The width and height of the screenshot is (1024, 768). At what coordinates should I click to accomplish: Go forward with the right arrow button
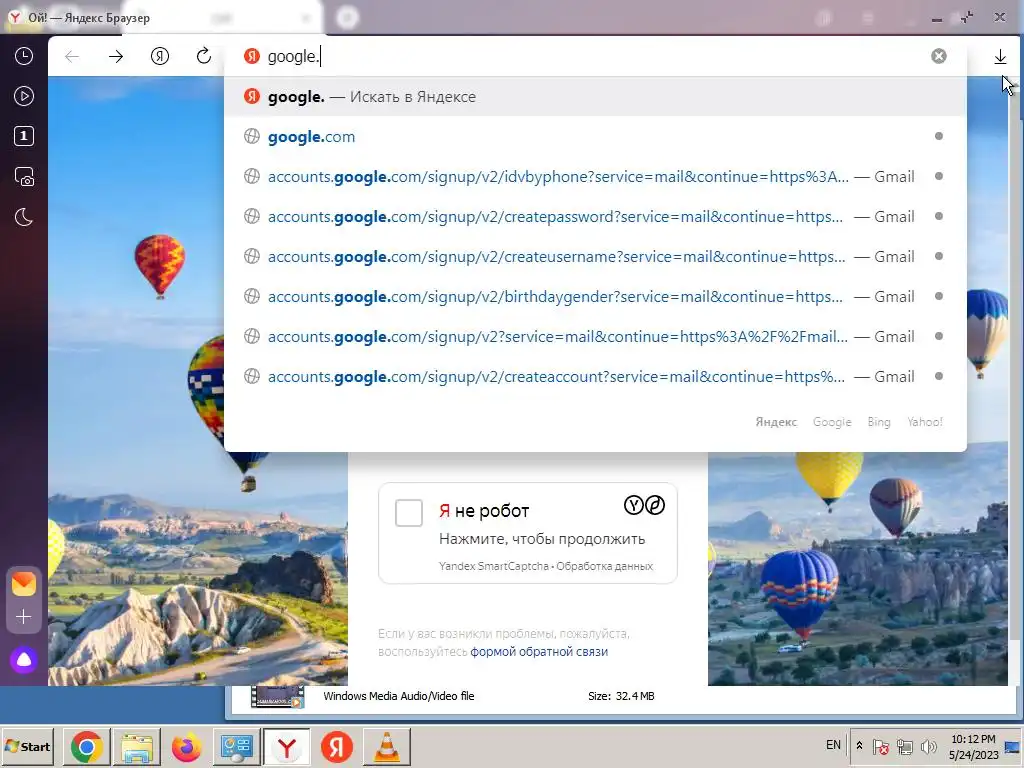tap(116, 57)
